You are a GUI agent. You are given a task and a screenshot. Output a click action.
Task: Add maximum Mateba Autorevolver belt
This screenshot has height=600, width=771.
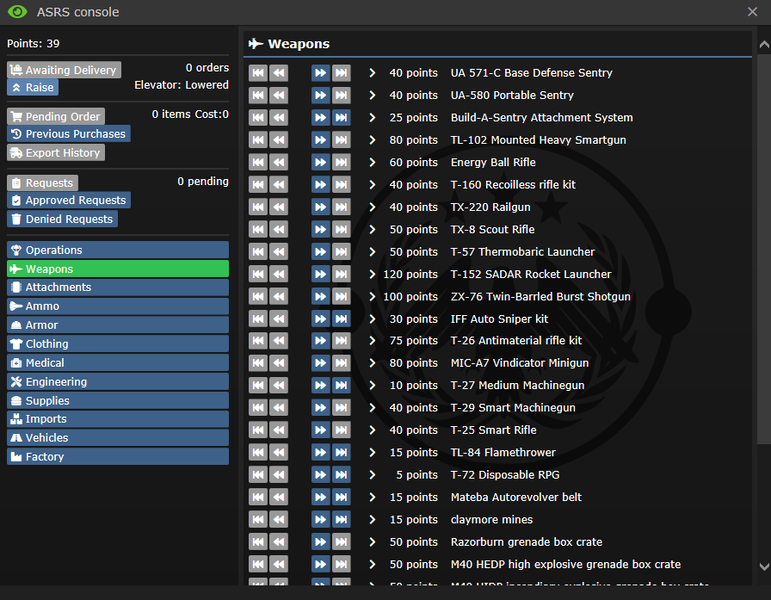(x=341, y=497)
